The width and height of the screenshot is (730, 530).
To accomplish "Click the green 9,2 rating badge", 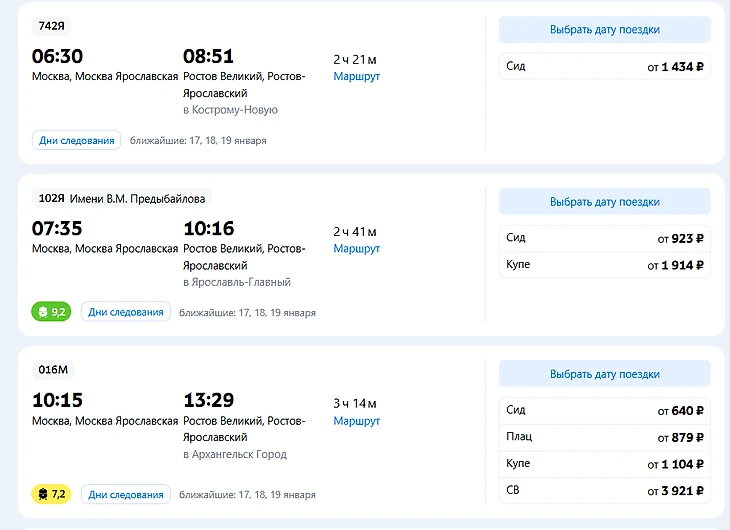I will point(51,312).
